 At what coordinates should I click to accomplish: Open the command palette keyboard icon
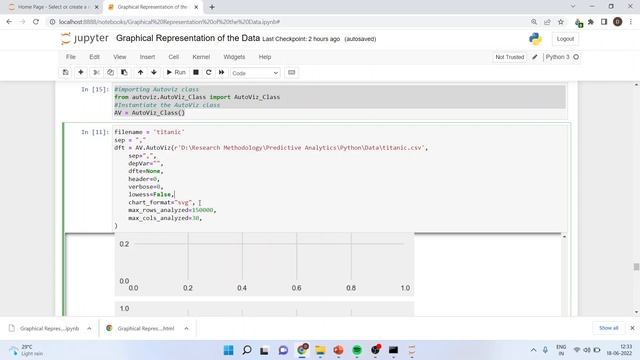tap(291, 73)
